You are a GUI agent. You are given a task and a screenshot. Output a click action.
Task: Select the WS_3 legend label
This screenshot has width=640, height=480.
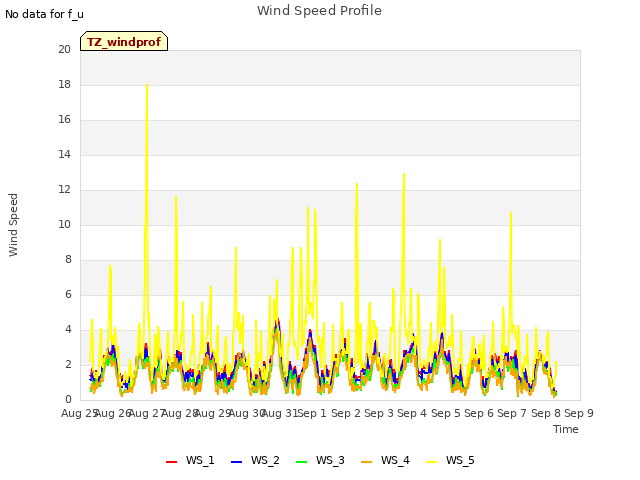pyautogui.click(x=330, y=460)
